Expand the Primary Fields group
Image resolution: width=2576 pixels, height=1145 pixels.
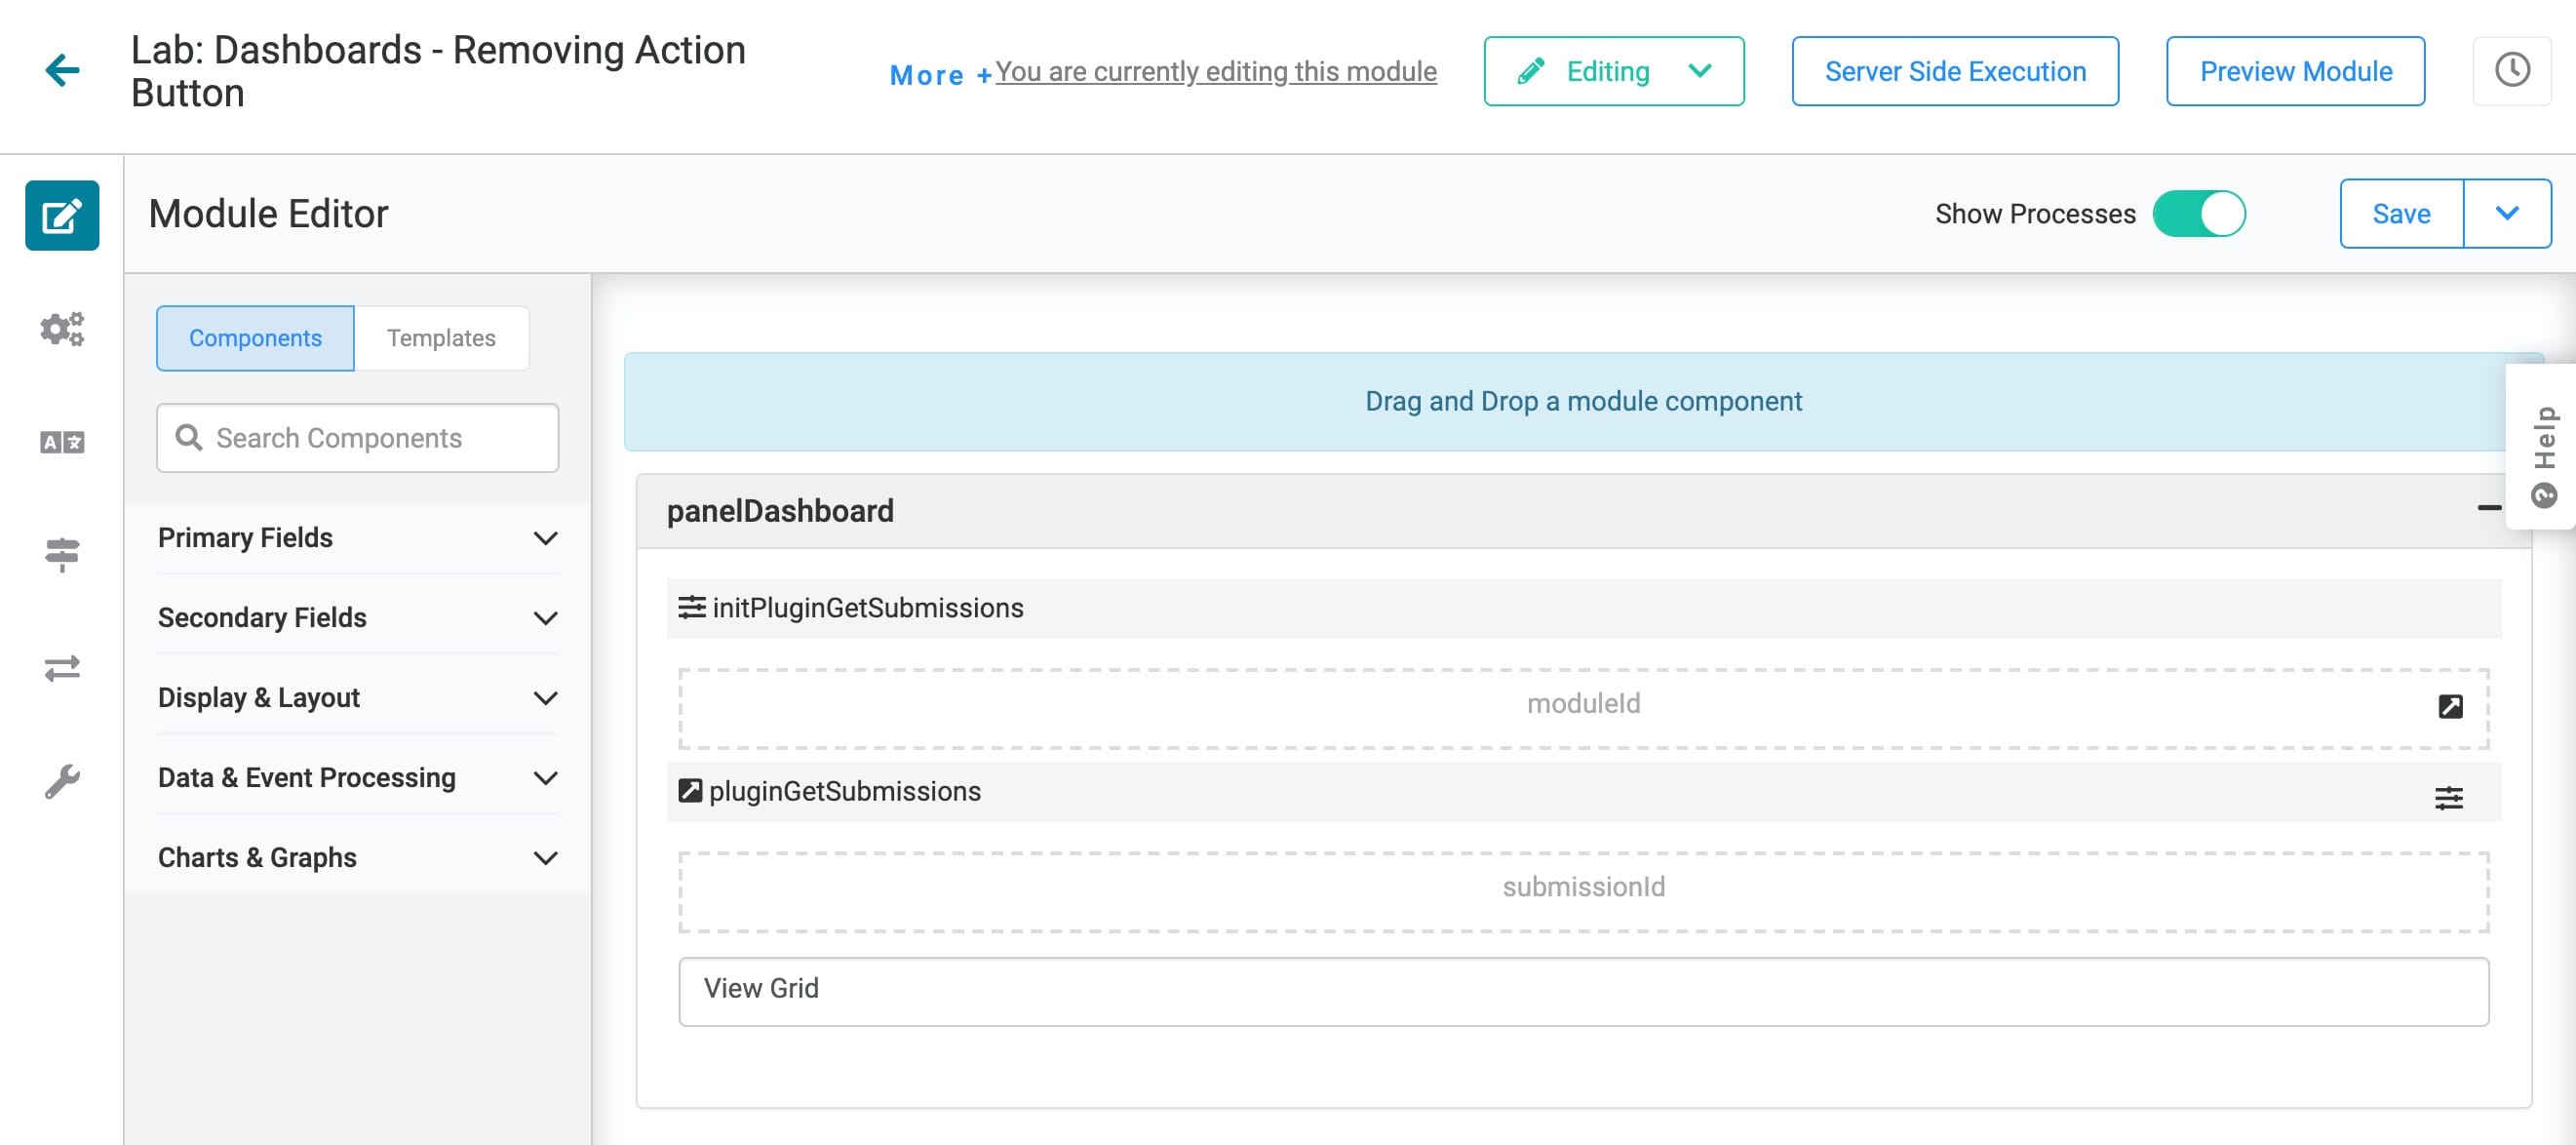point(357,538)
